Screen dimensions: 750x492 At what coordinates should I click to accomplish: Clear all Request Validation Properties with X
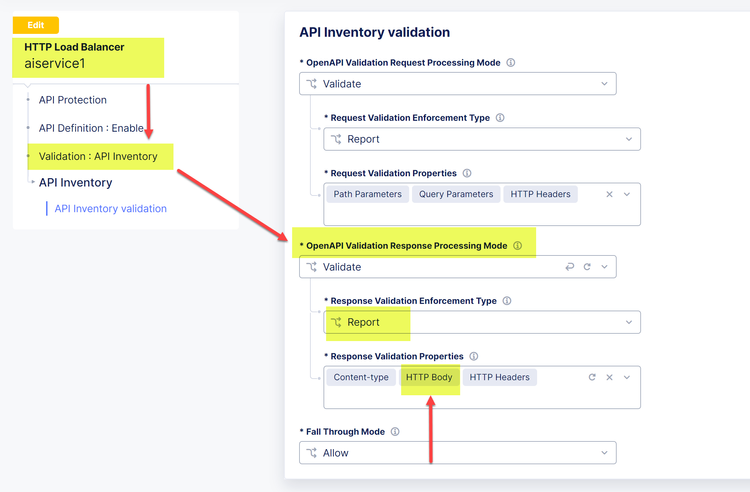click(x=610, y=194)
